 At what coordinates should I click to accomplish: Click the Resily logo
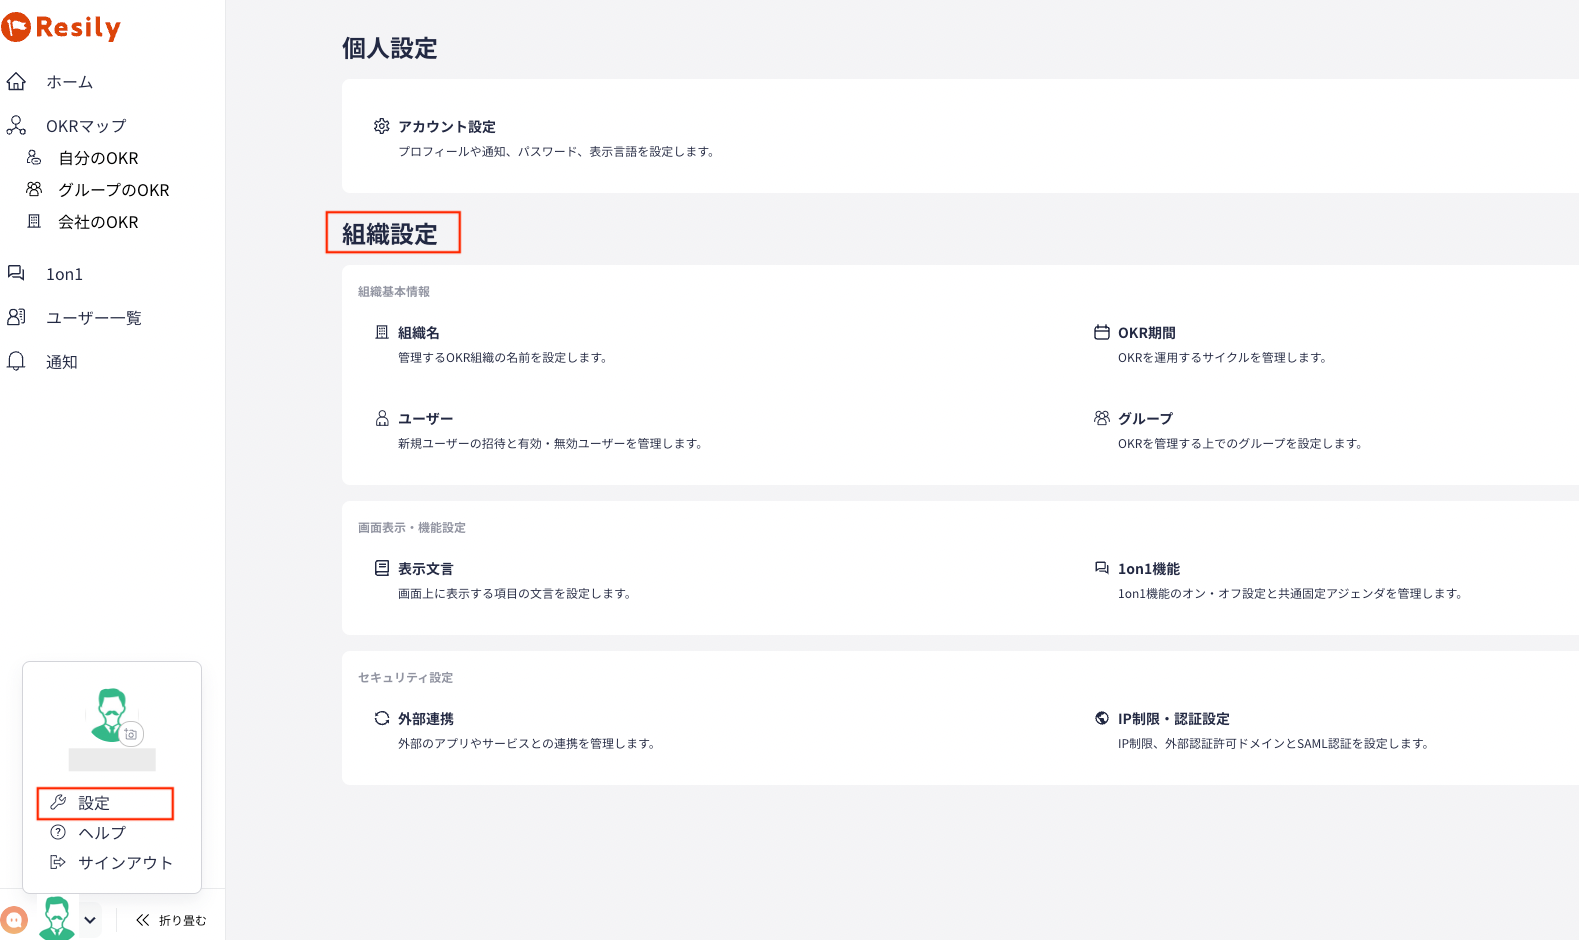coord(61,27)
